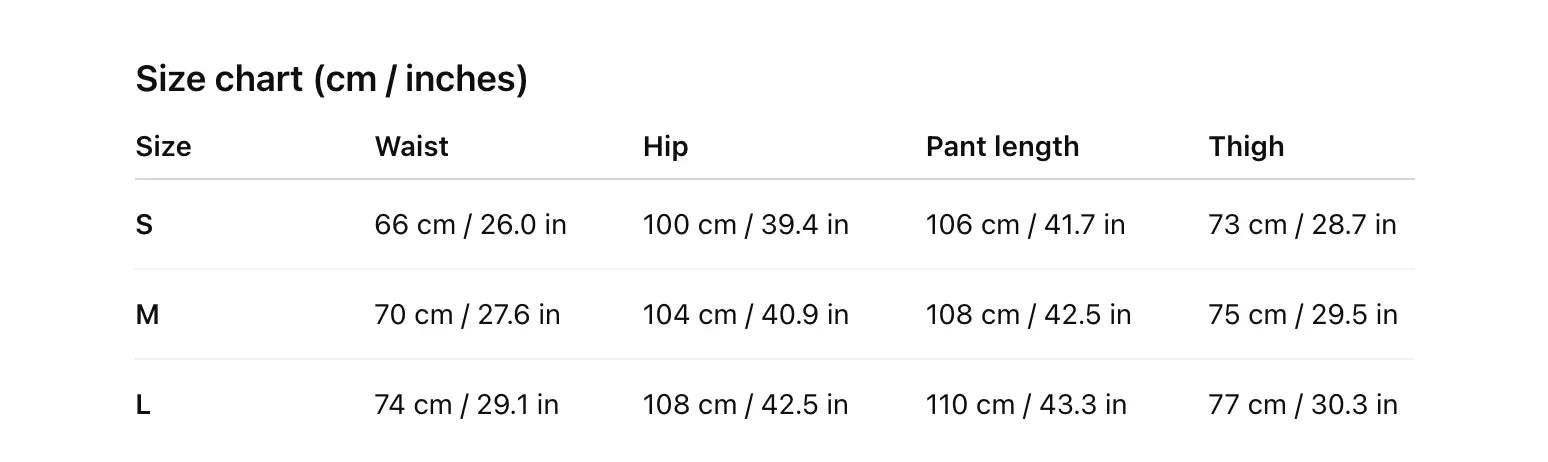
Task: Click thigh value 77 cm / 30.3 in
Action: 1302,405
